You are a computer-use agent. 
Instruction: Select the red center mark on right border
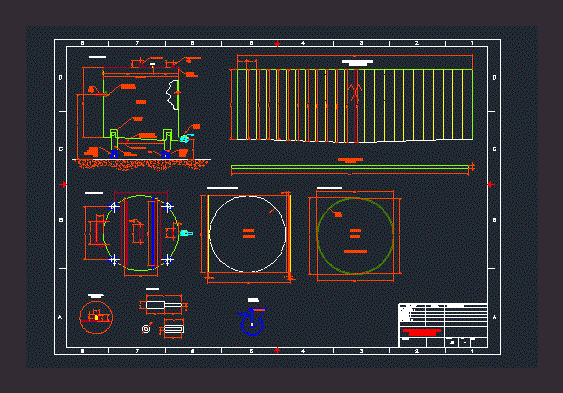click(490, 184)
